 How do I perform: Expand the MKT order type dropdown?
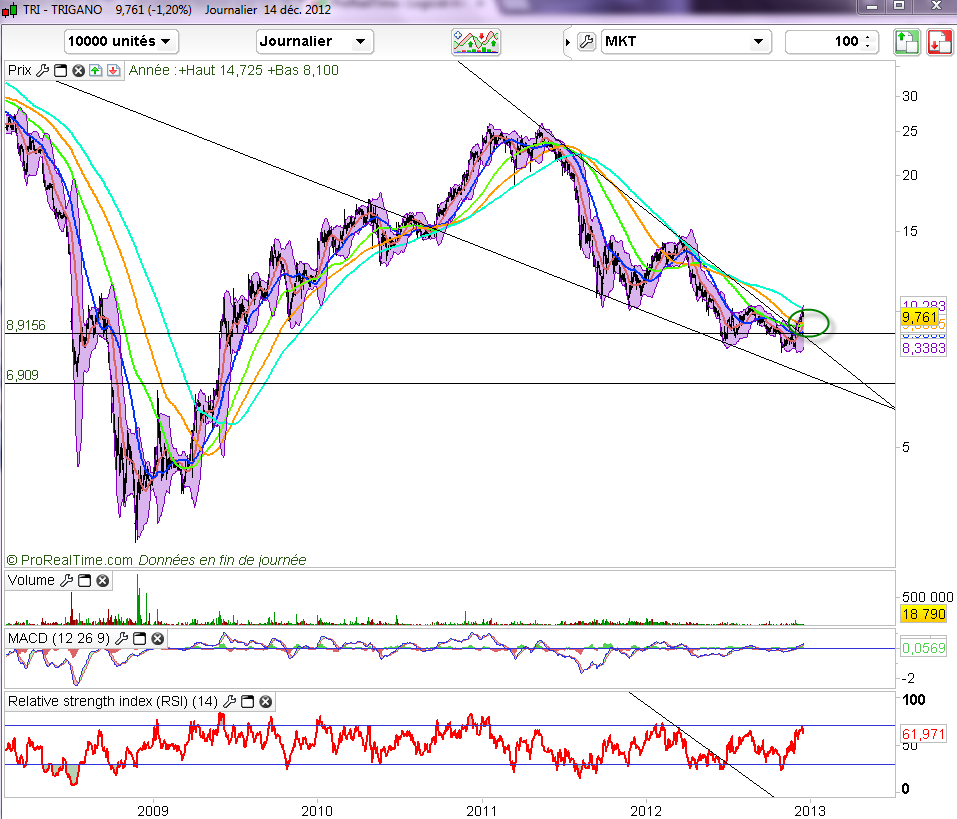pos(758,41)
